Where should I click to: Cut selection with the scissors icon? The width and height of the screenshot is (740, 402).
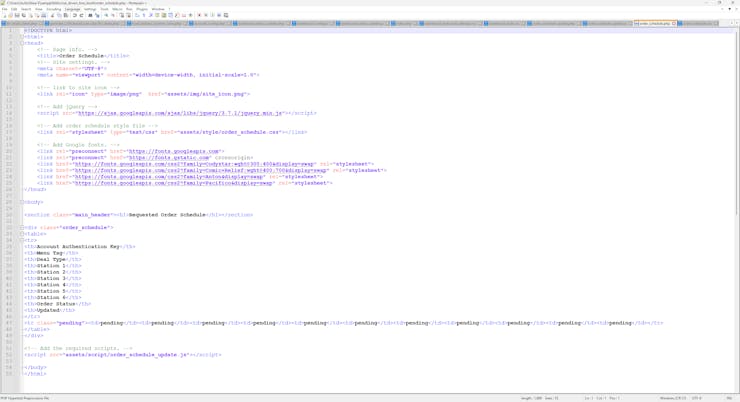click(52, 15)
